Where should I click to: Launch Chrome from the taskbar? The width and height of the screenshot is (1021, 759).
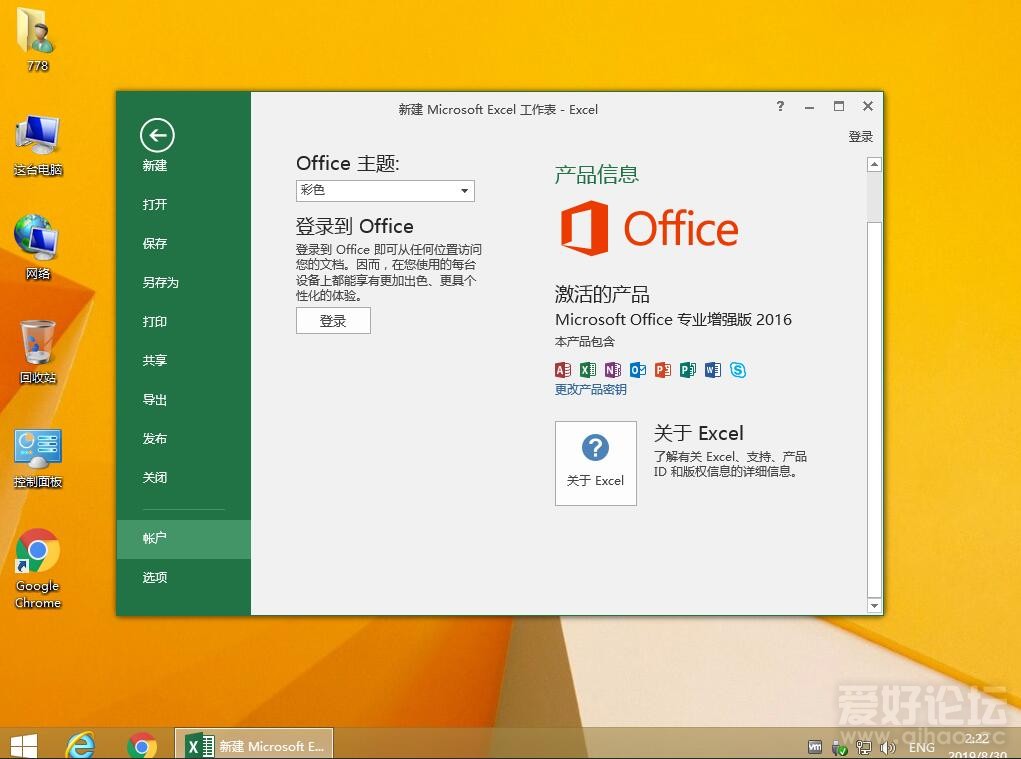click(x=142, y=745)
